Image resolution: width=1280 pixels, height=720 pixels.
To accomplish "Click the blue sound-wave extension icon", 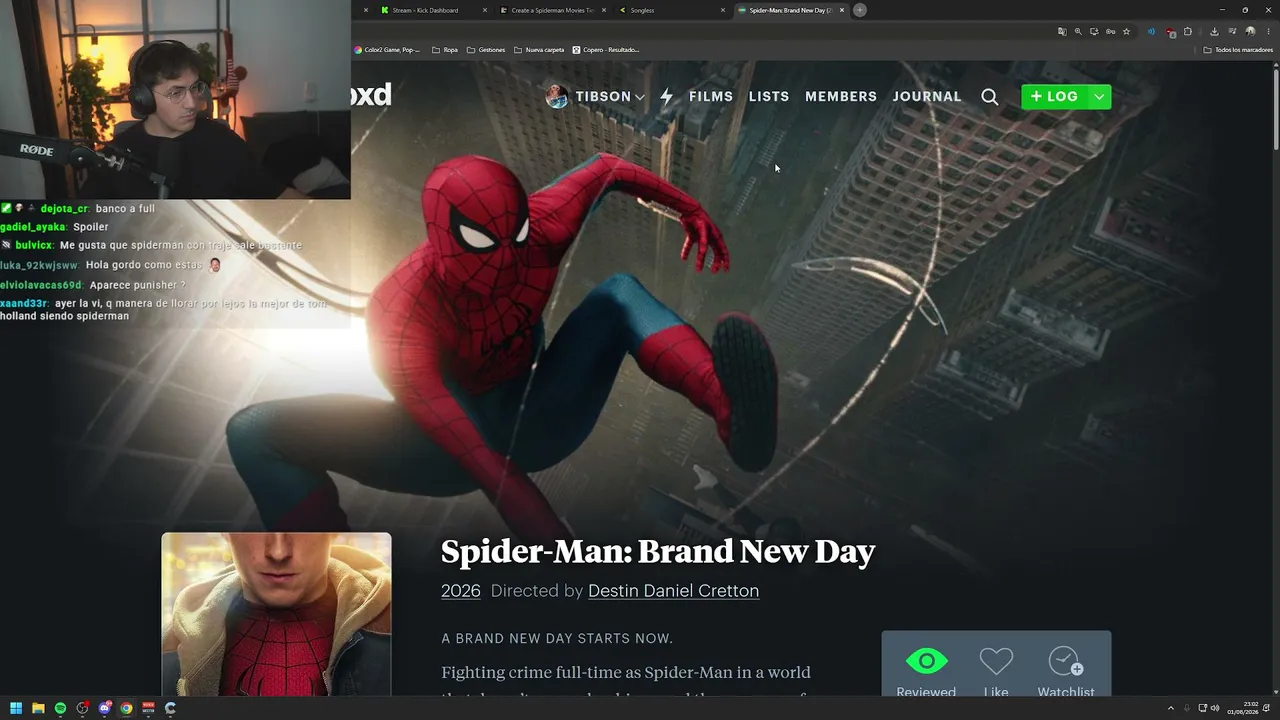I will [x=1151, y=32].
